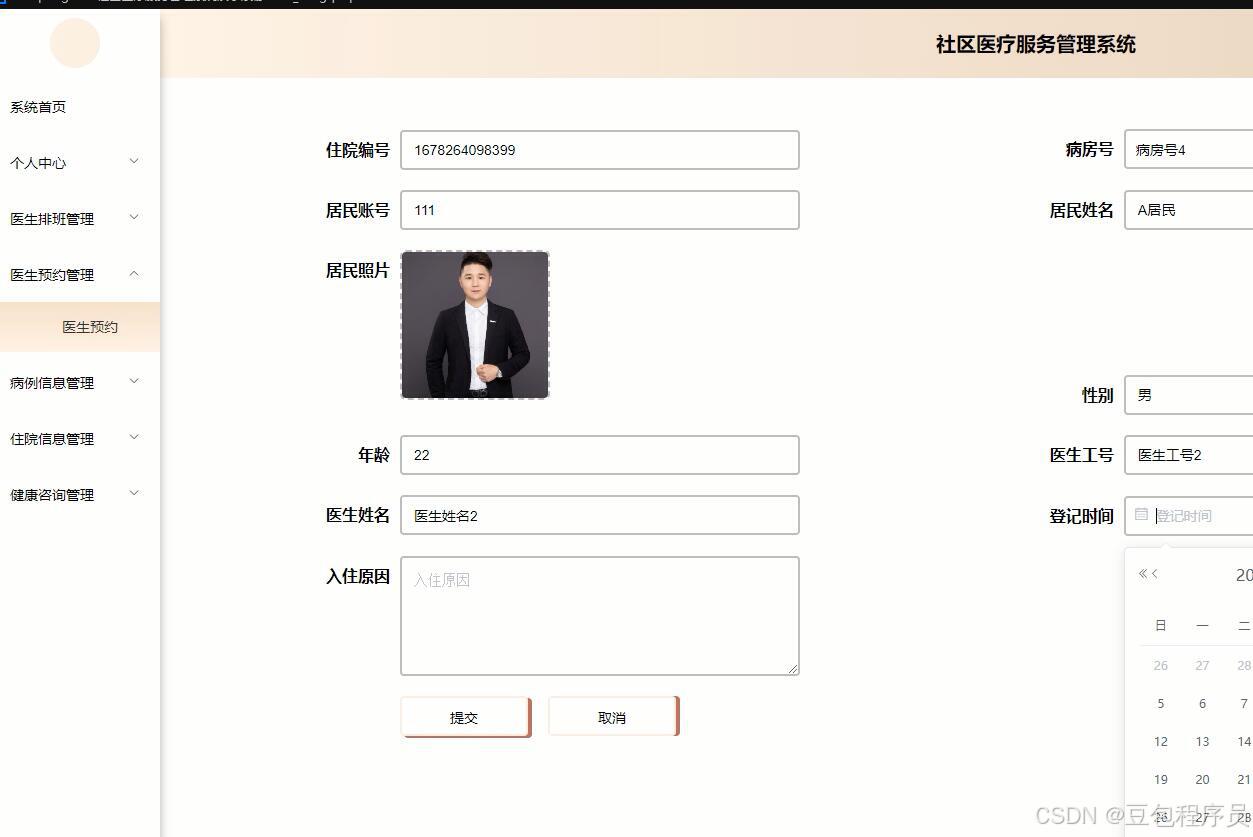
Task: Click the 入住原因 text area
Action: point(599,614)
